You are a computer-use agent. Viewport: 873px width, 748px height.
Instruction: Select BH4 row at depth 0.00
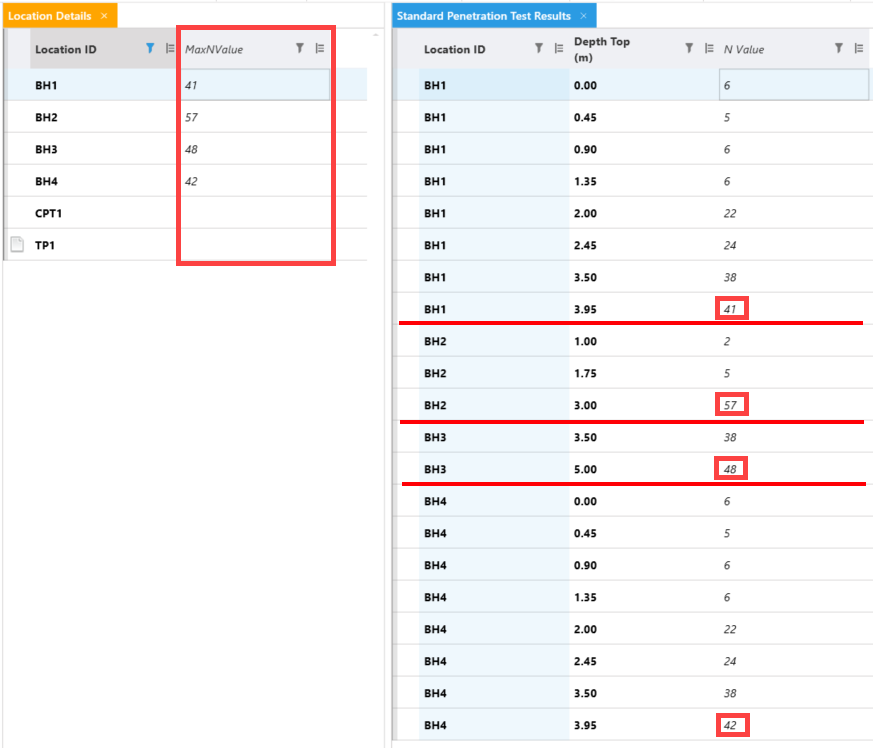click(632, 501)
